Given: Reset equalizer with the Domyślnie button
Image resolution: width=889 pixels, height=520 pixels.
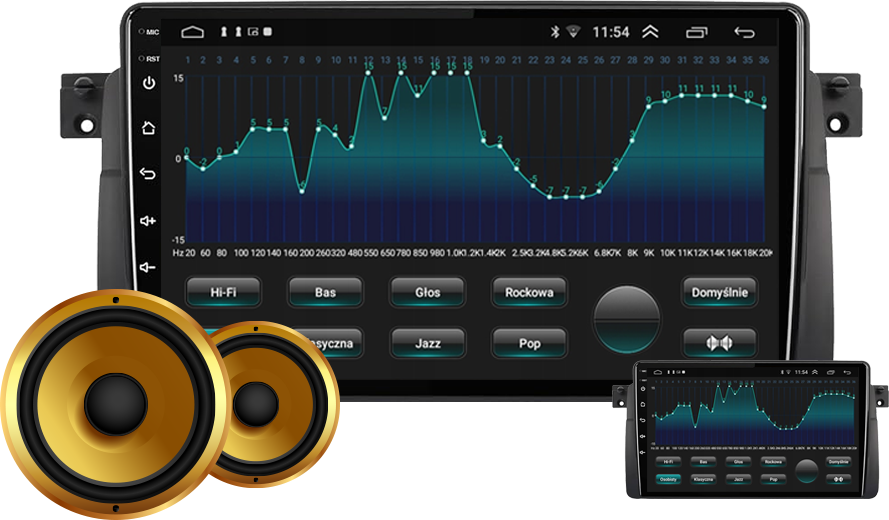Looking at the screenshot, I should tap(719, 292).
